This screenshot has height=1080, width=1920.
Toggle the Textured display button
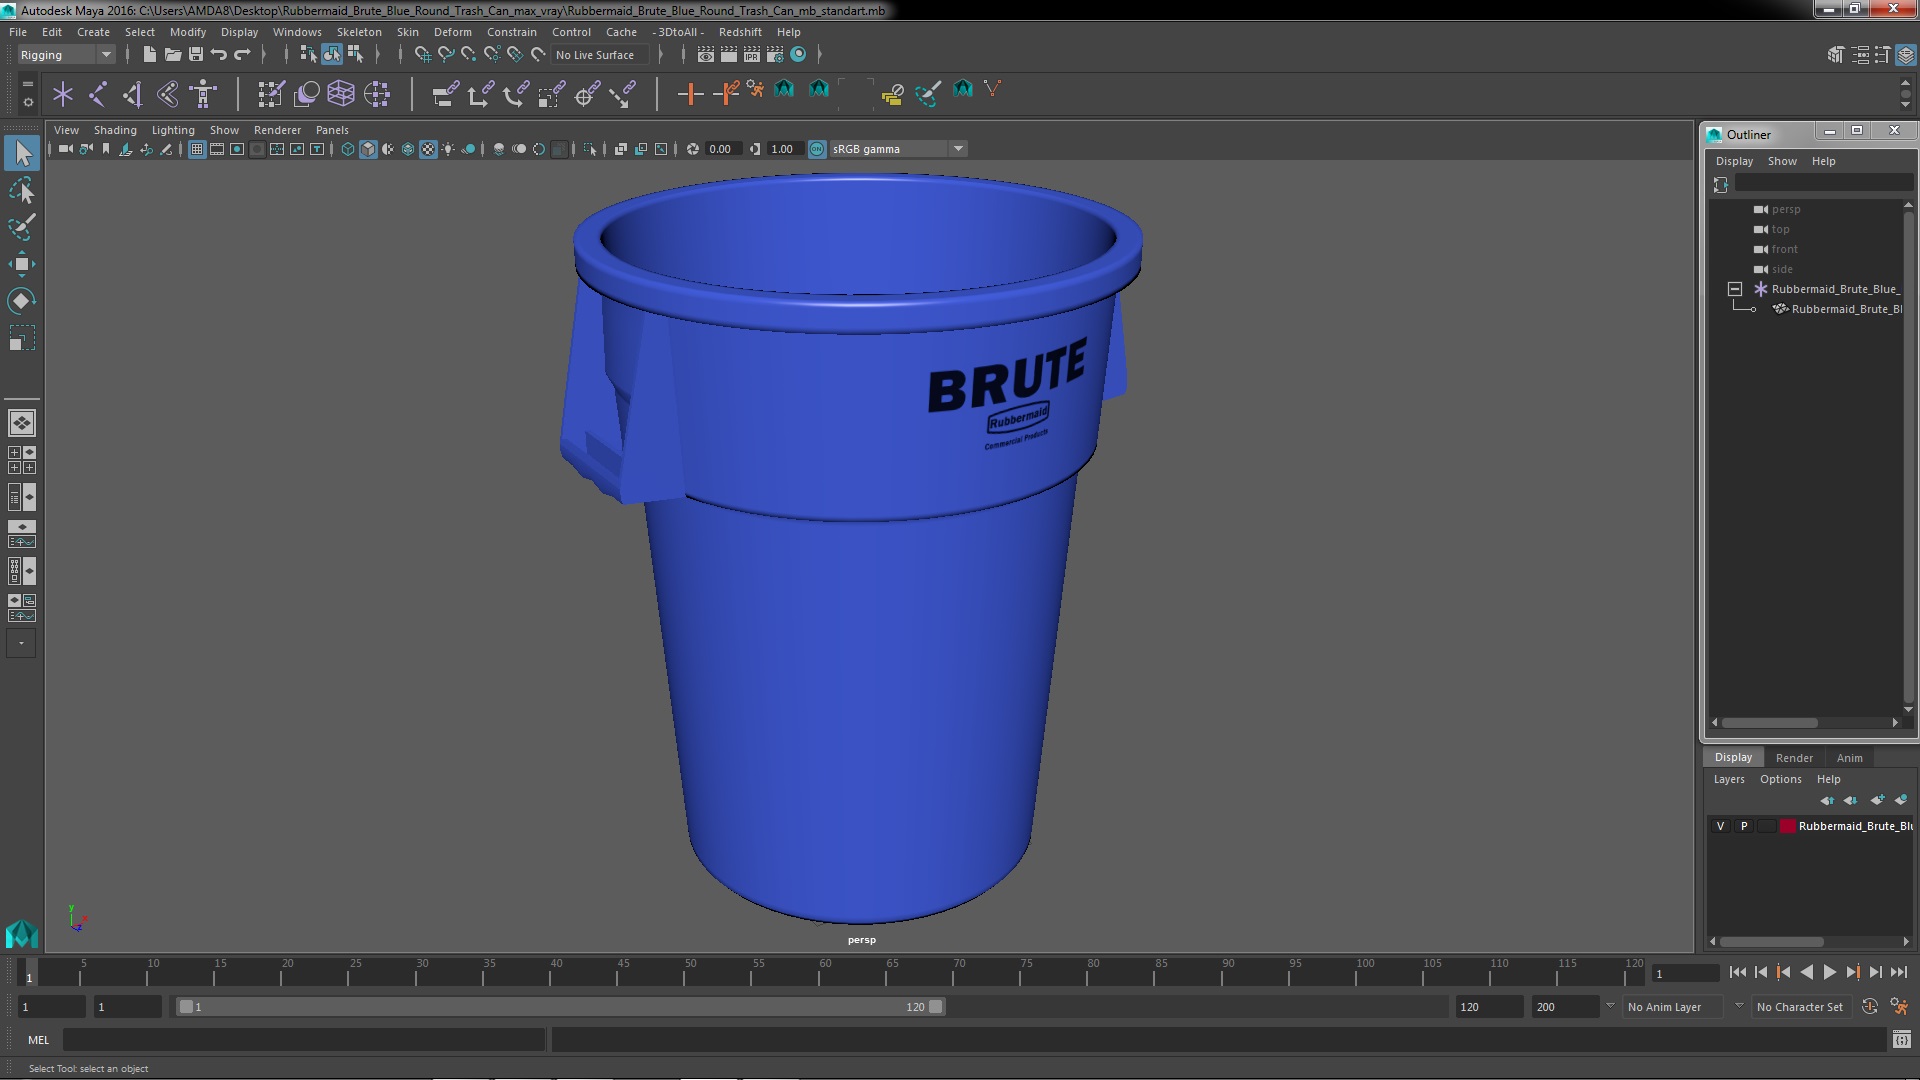coord(428,149)
